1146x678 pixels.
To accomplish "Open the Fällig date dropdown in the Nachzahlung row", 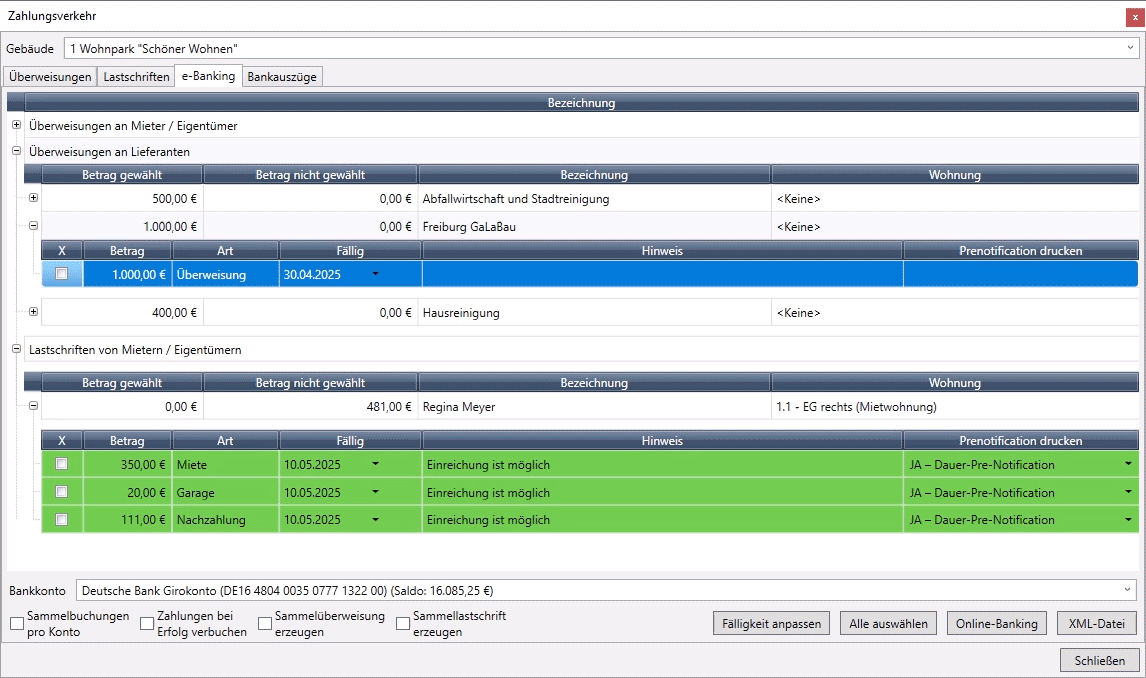I will pyautogui.click(x=376, y=519).
